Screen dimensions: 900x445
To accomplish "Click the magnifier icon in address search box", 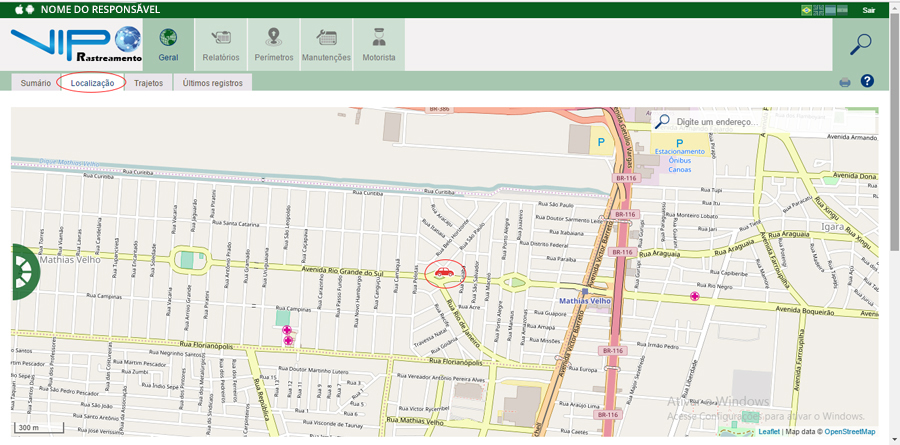I will (x=662, y=121).
